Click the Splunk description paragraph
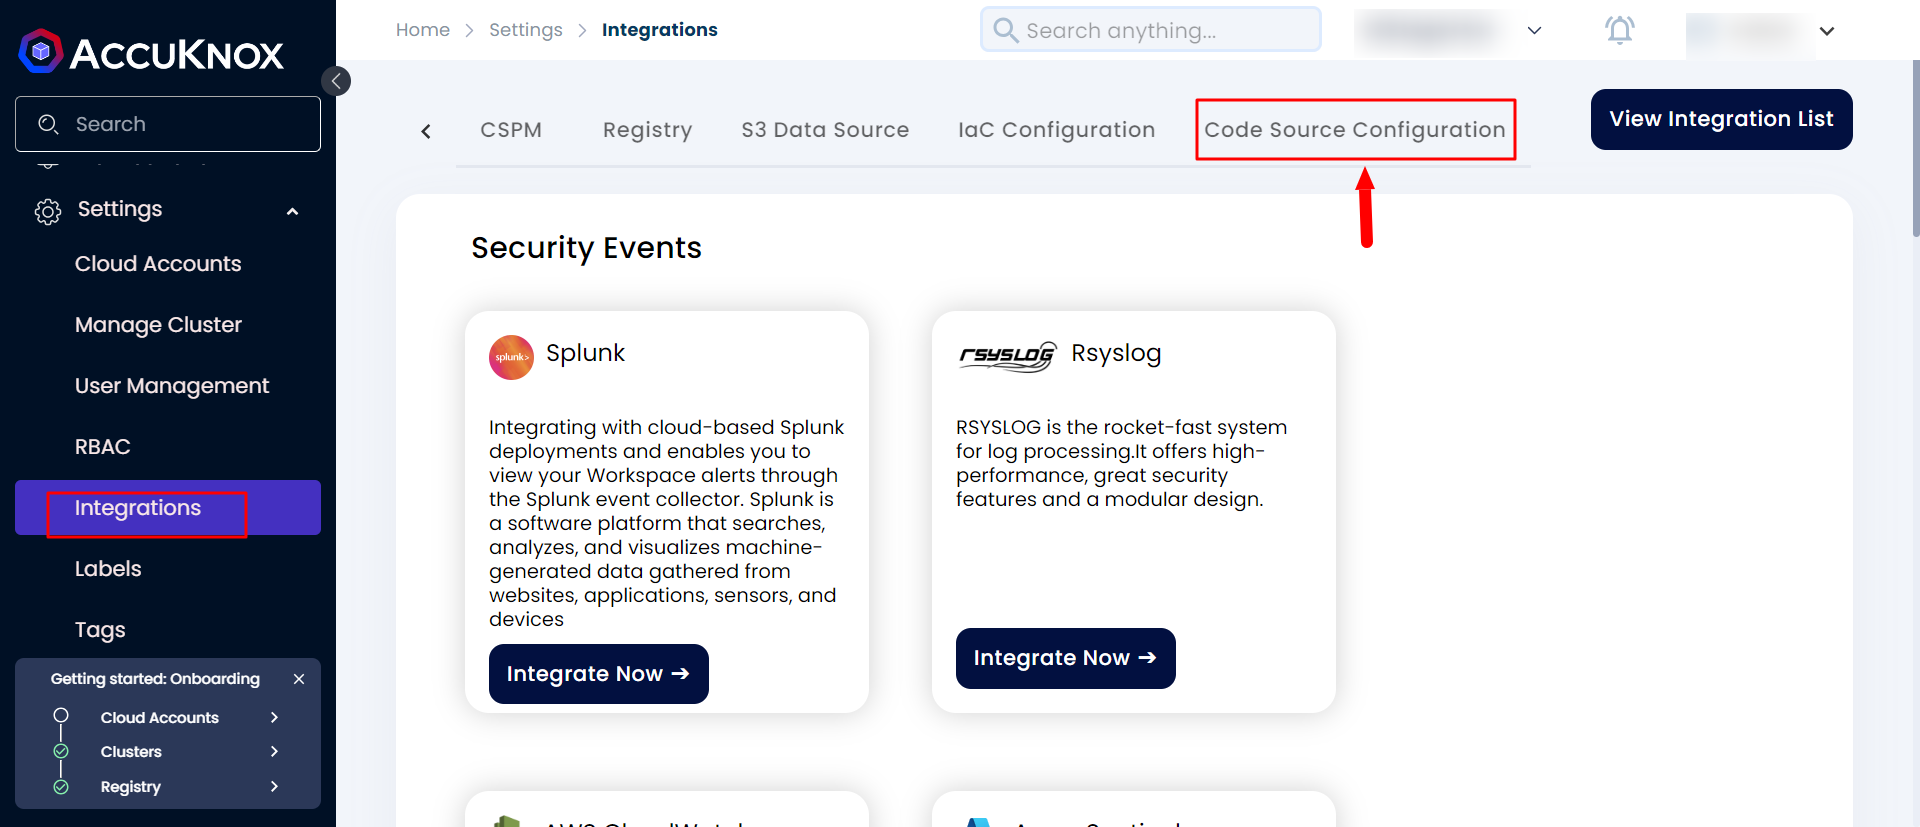The width and height of the screenshot is (1920, 827). (666, 523)
